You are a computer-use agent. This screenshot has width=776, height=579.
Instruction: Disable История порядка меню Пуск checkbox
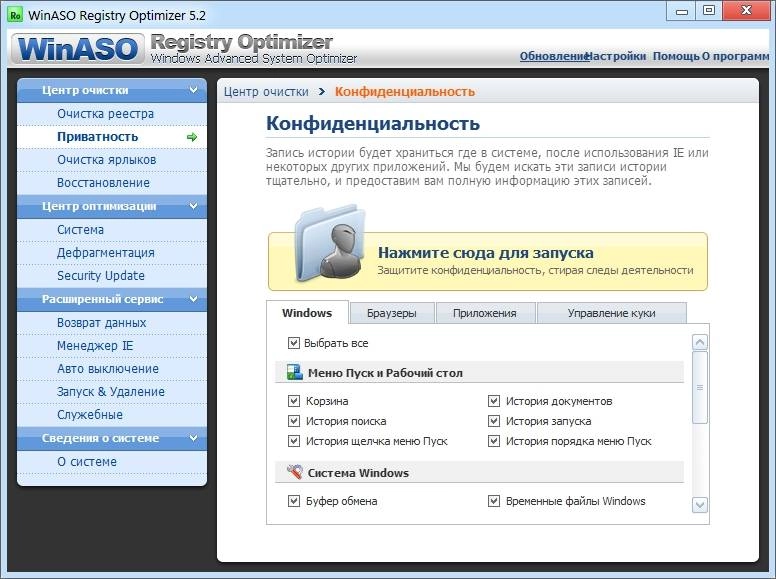click(494, 441)
